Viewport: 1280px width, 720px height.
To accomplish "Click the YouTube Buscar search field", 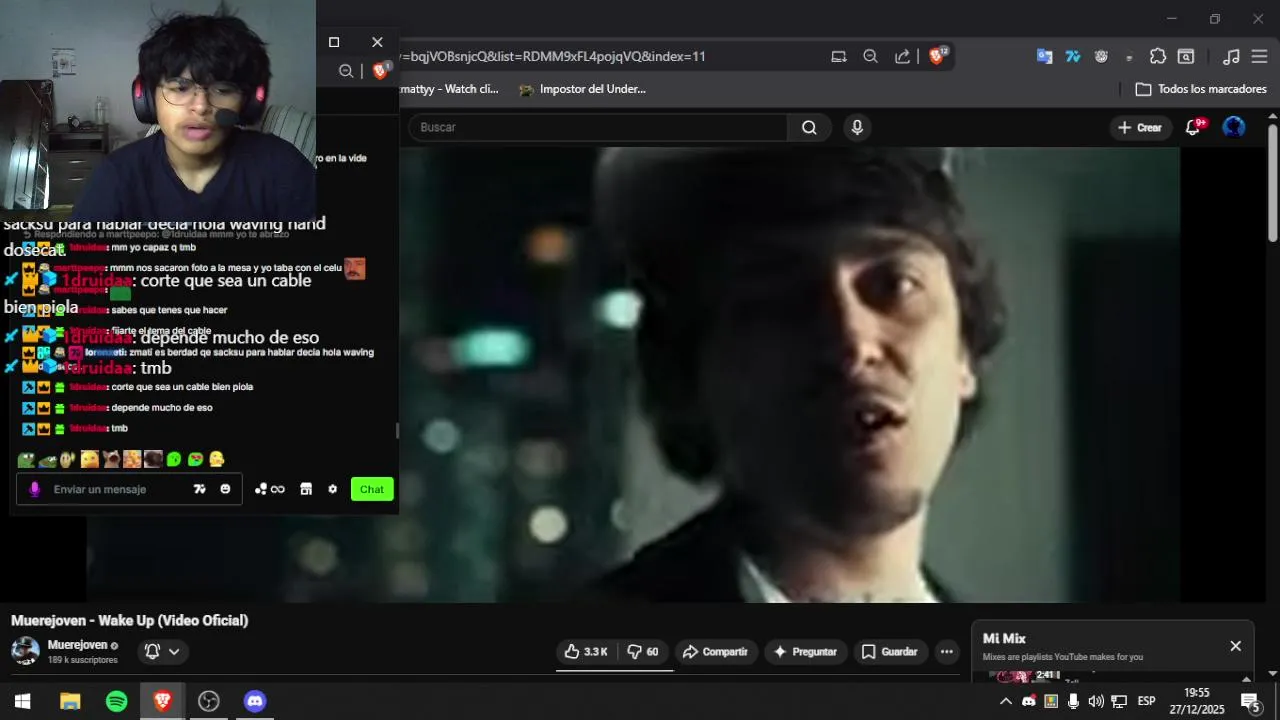I will click(597, 127).
